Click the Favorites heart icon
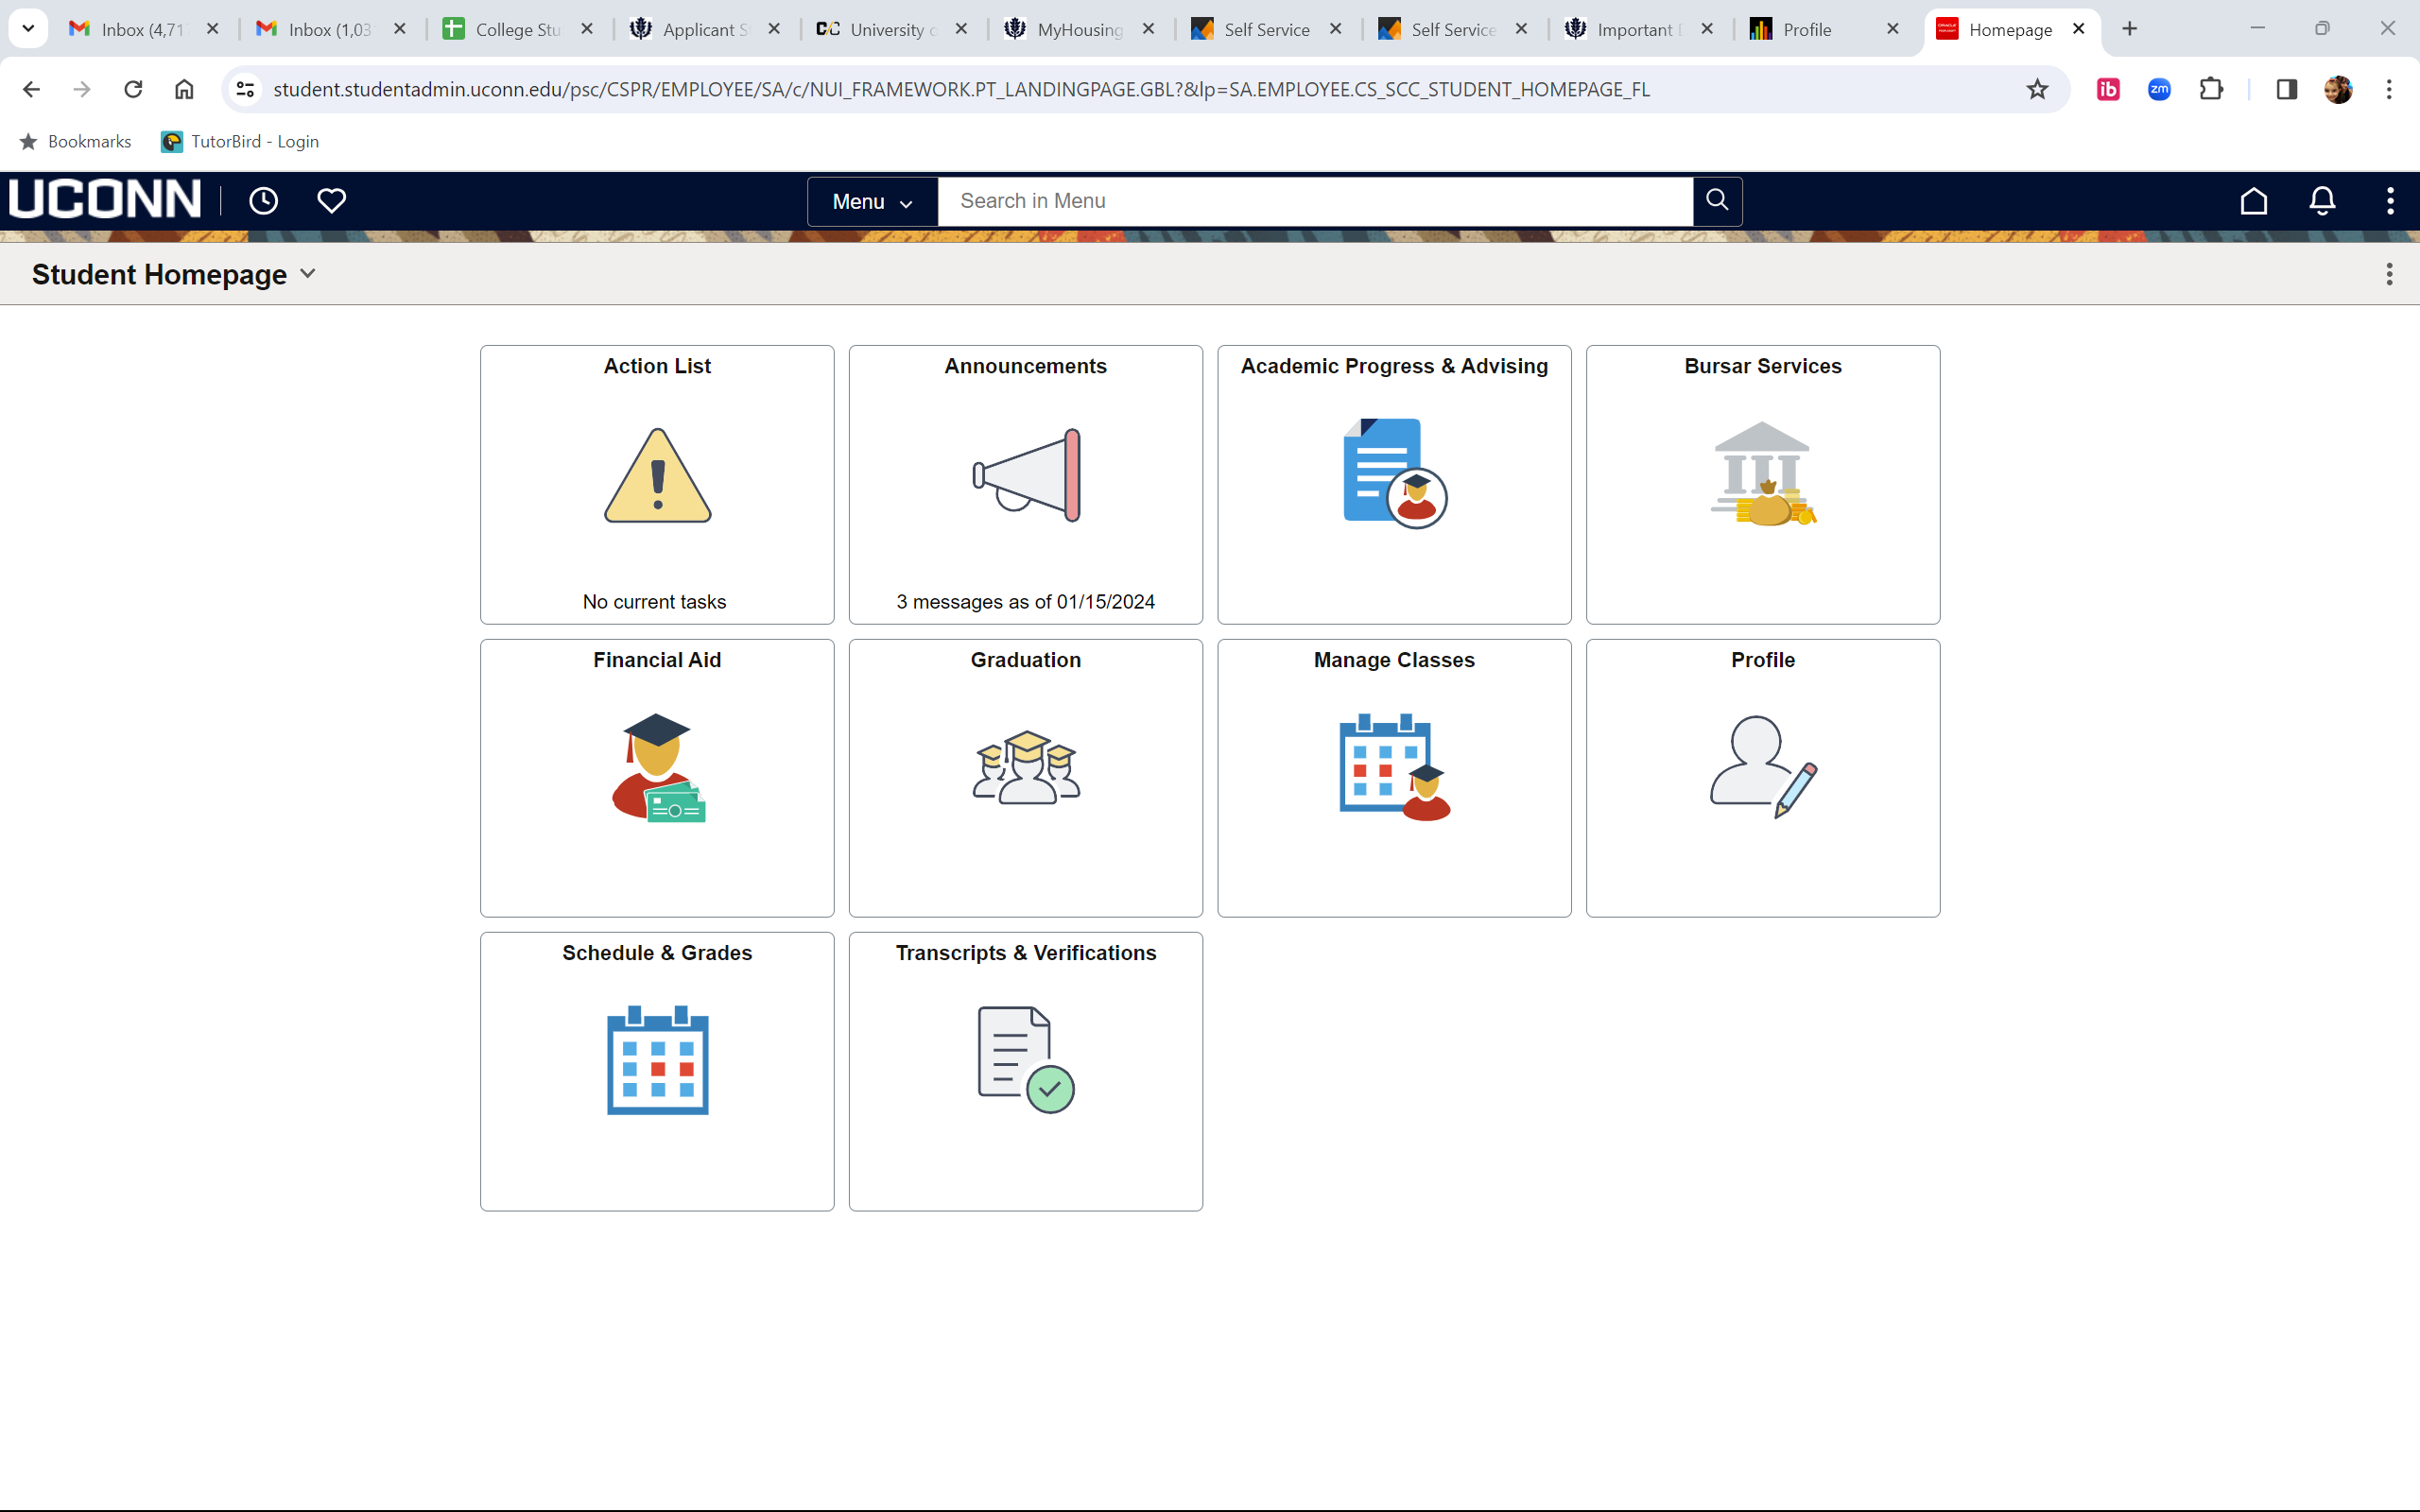The height and width of the screenshot is (1512, 2420). click(331, 201)
